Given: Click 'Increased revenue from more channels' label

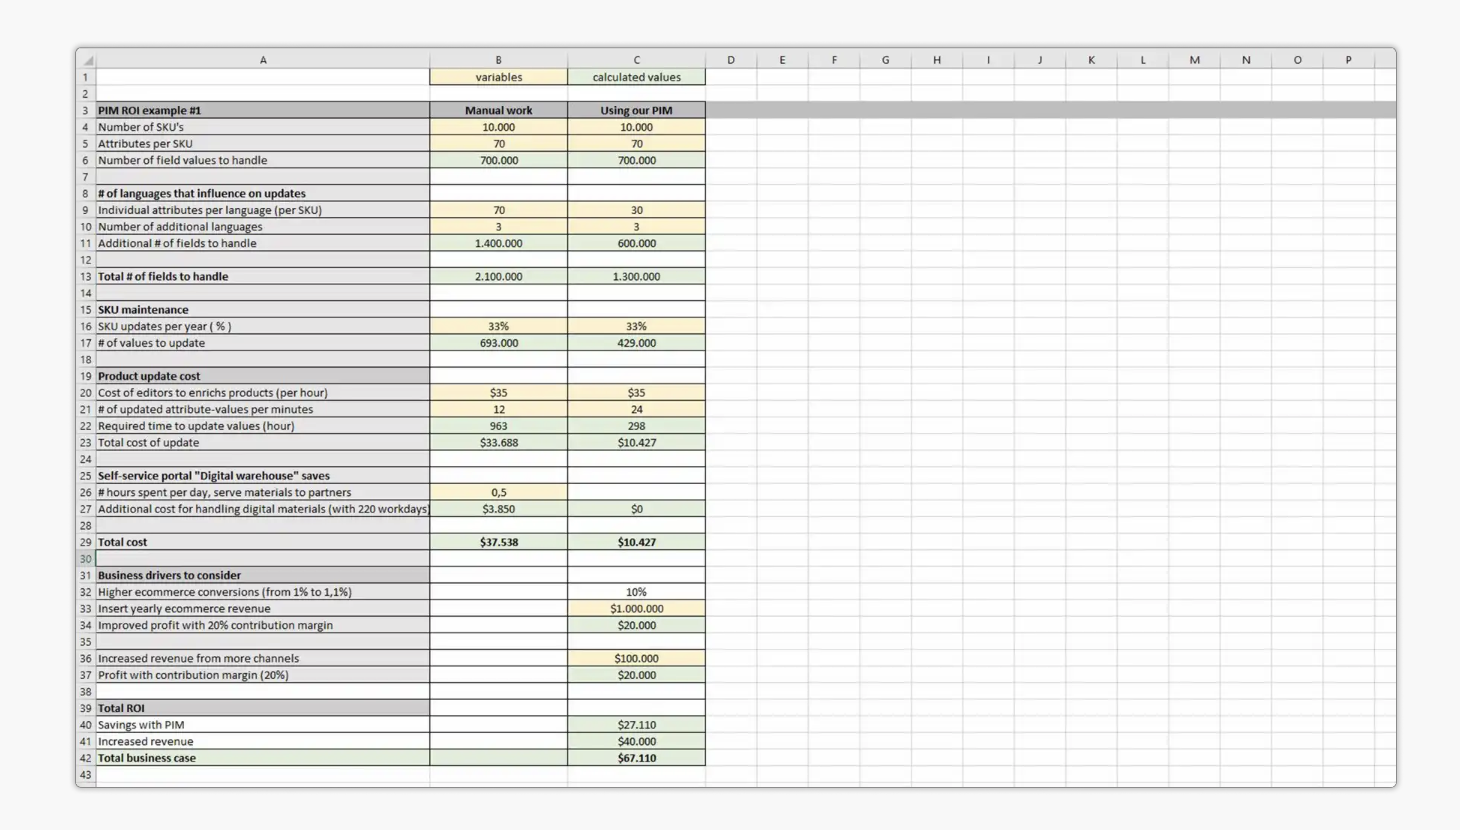Looking at the screenshot, I should click(263, 658).
